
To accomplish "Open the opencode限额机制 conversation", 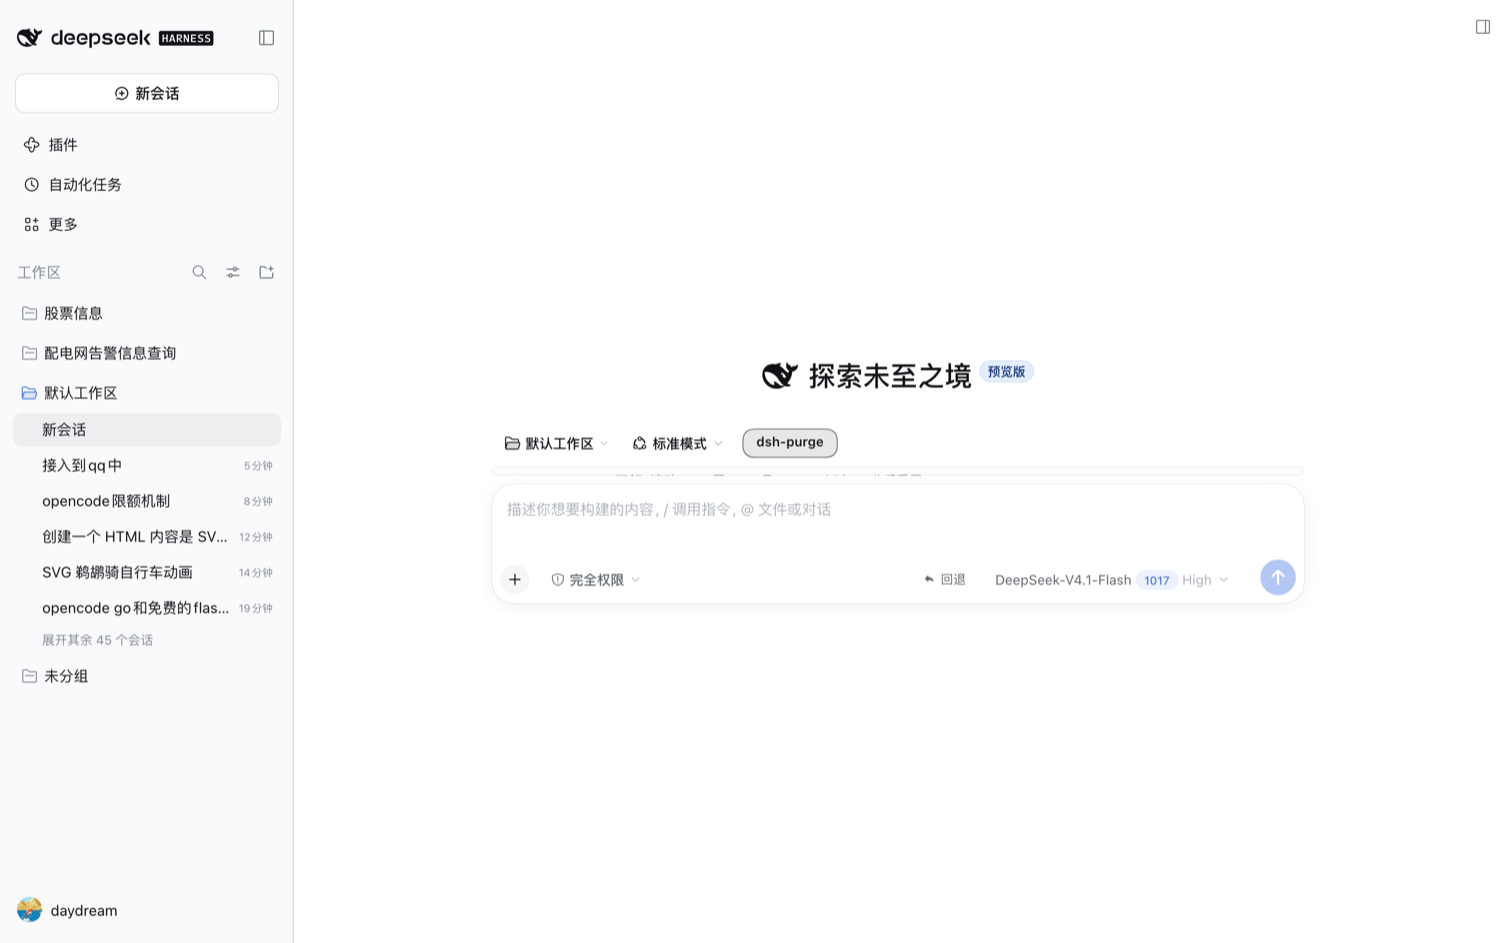I will coord(147,501).
